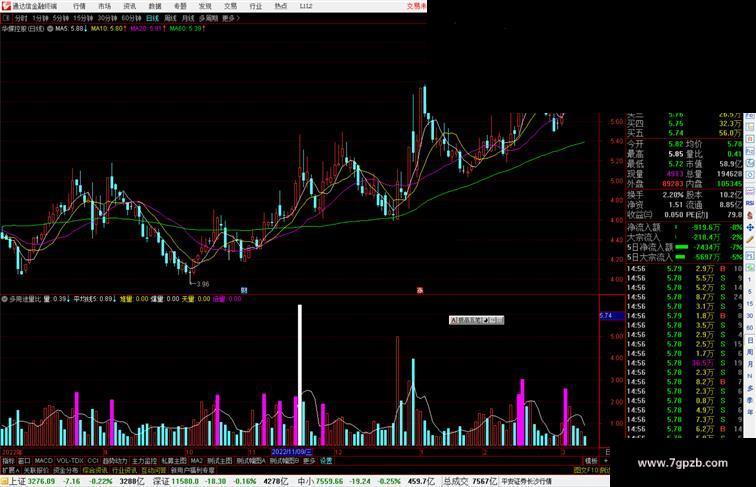Click the round icon beside 多周速量比 indicator
This screenshot has width=756, height=487.
pyautogui.click(x=4, y=299)
